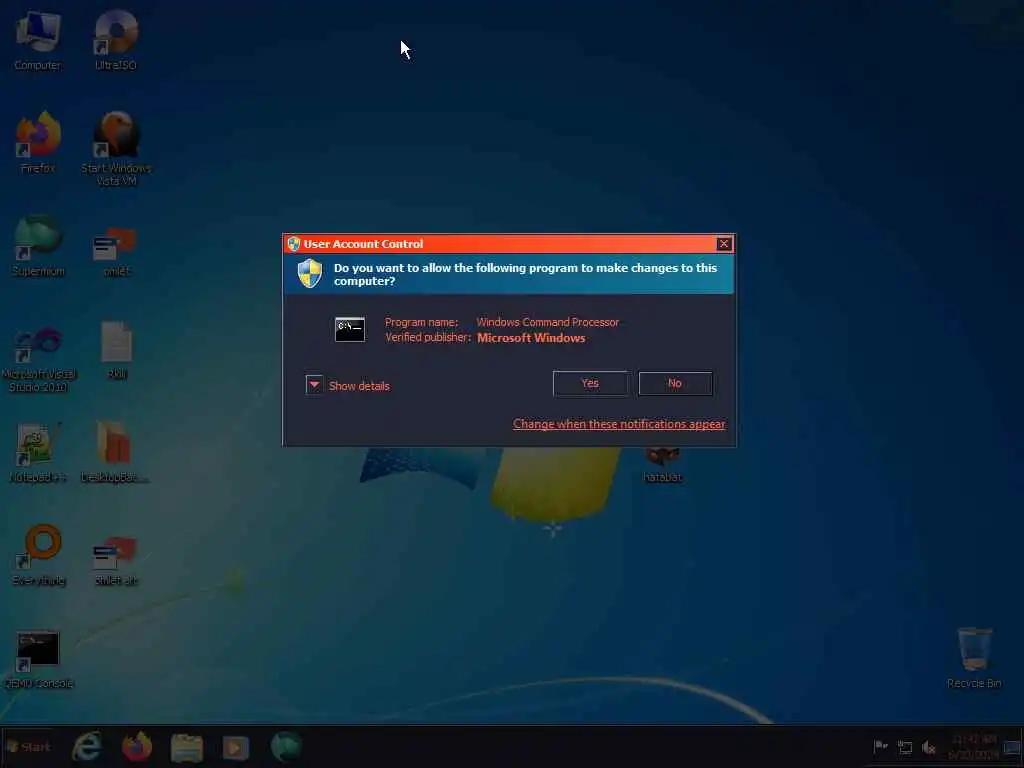Select the UltraISO desktop shortcut
This screenshot has height=768, width=1024.
[116, 40]
